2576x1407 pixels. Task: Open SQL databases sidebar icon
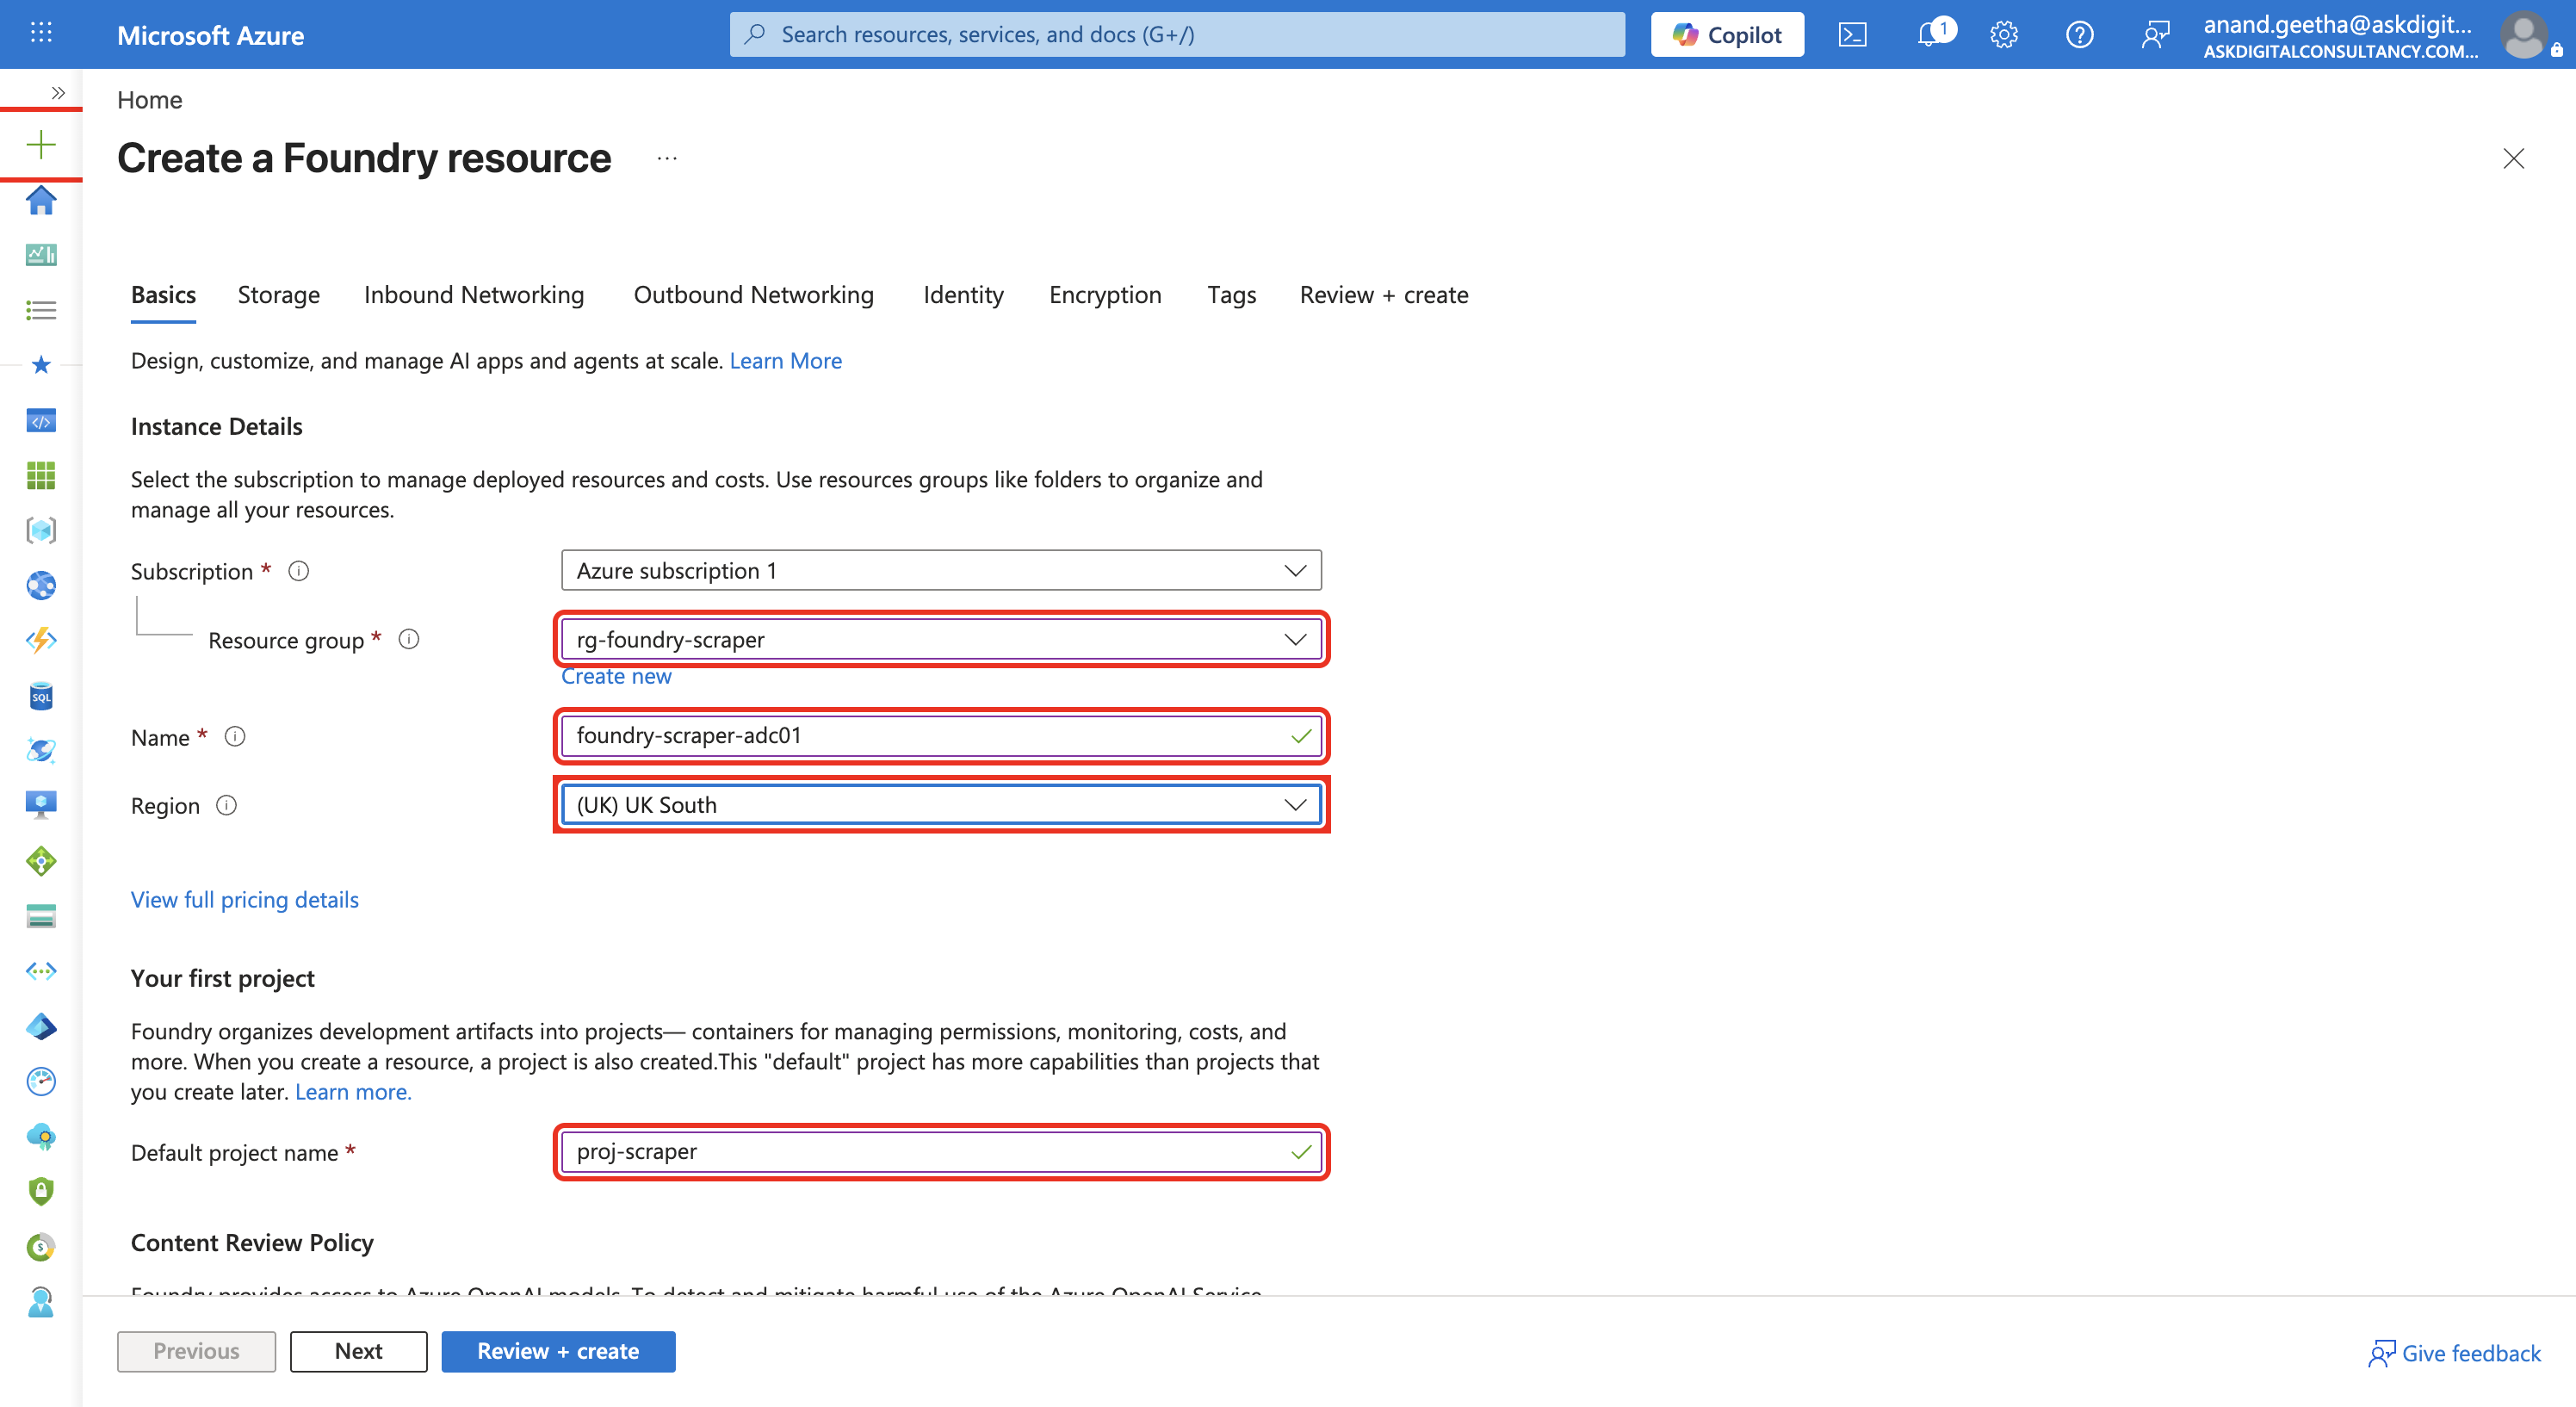(41, 696)
